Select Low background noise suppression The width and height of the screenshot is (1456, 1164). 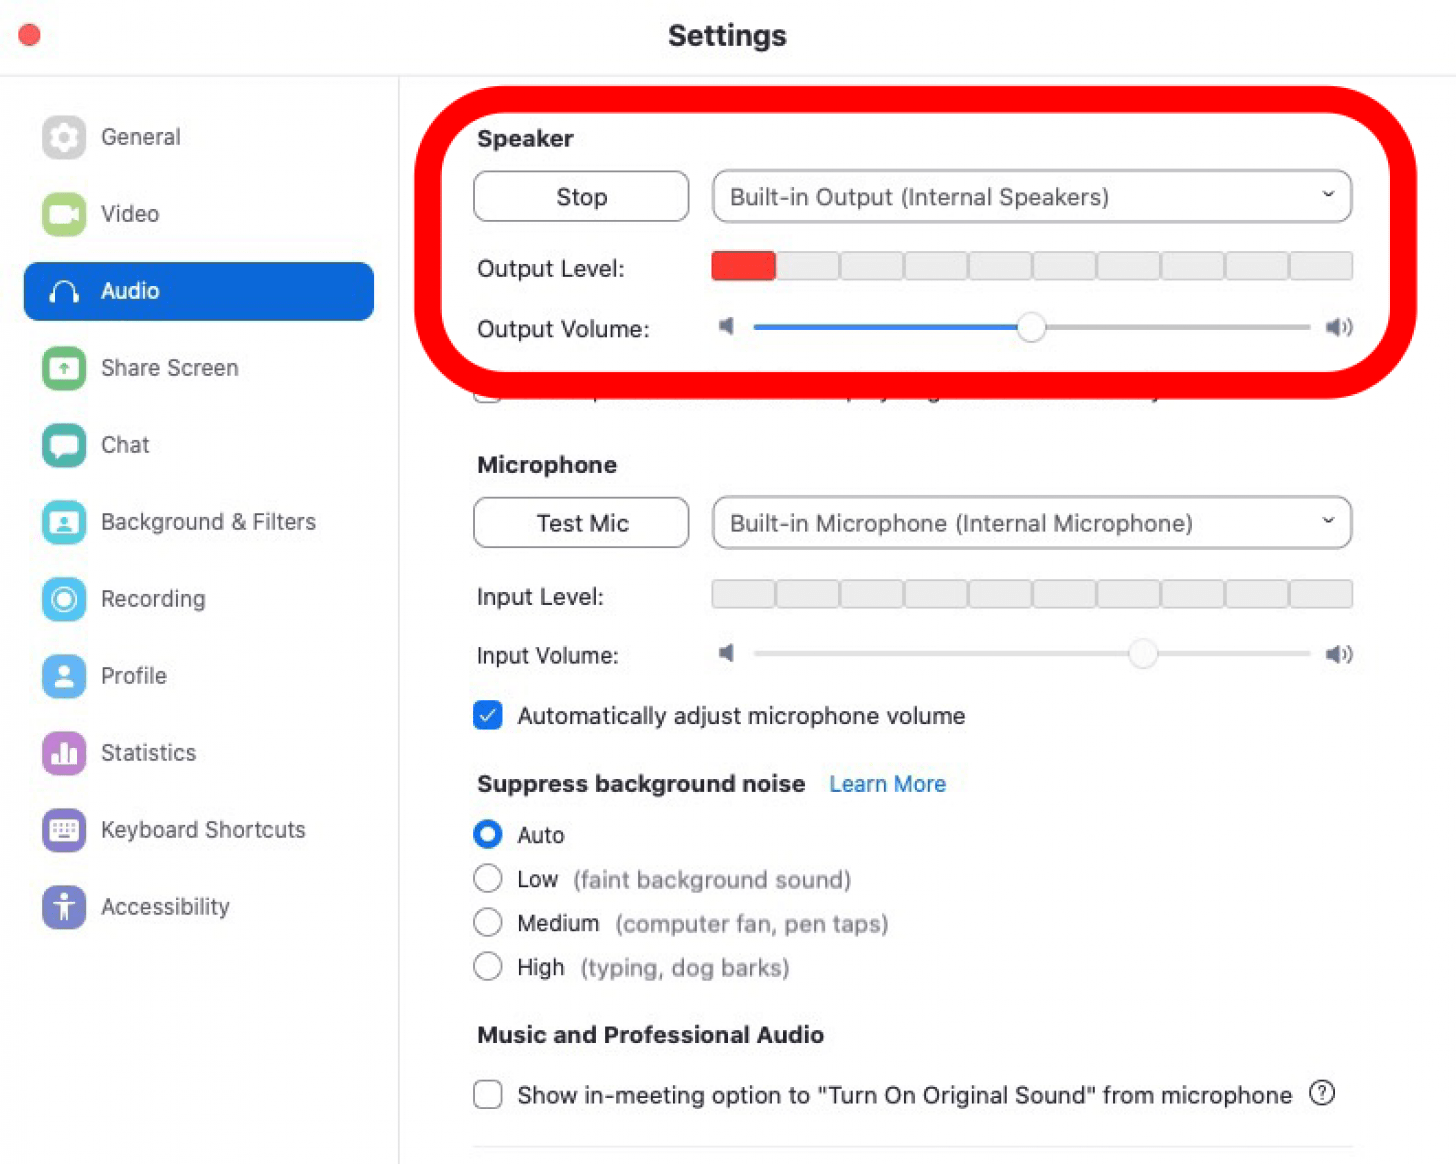[488, 879]
